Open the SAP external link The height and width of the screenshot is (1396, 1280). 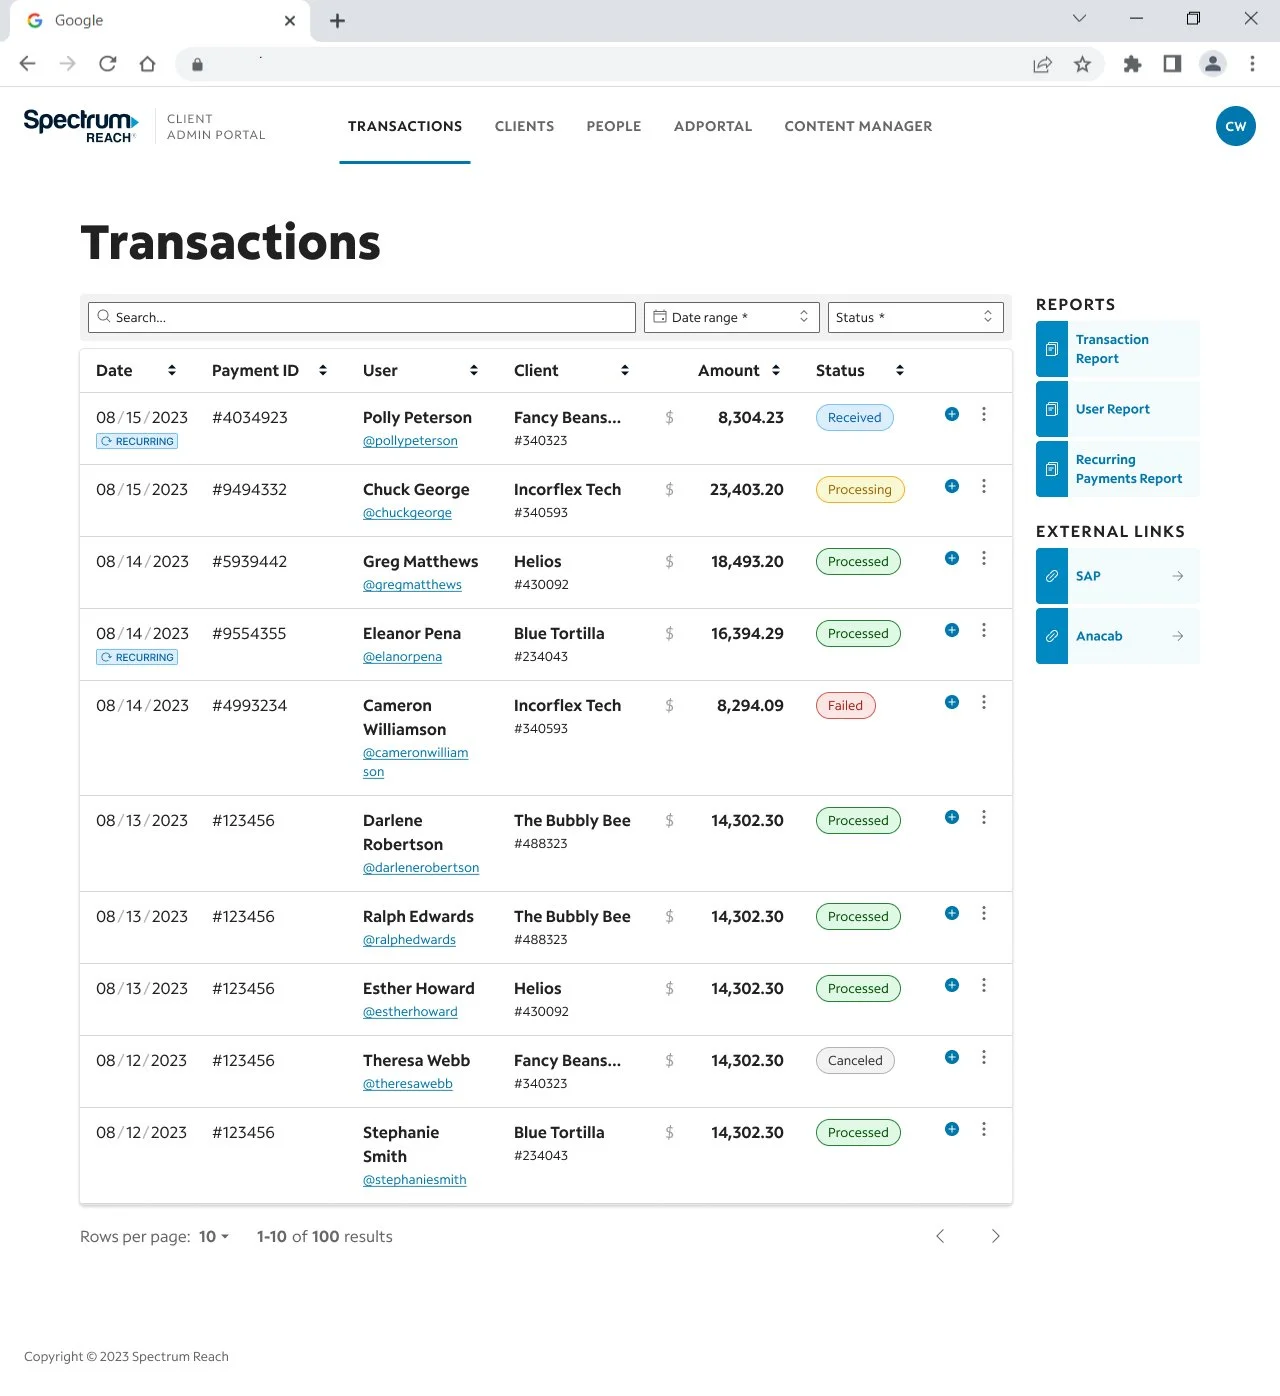click(x=1118, y=576)
